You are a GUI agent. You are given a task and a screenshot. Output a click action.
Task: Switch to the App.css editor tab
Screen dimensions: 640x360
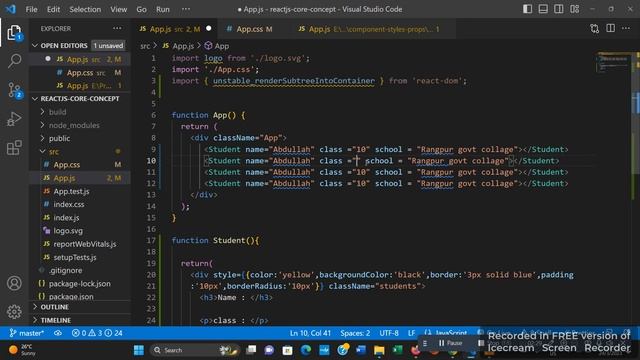click(254, 29)
